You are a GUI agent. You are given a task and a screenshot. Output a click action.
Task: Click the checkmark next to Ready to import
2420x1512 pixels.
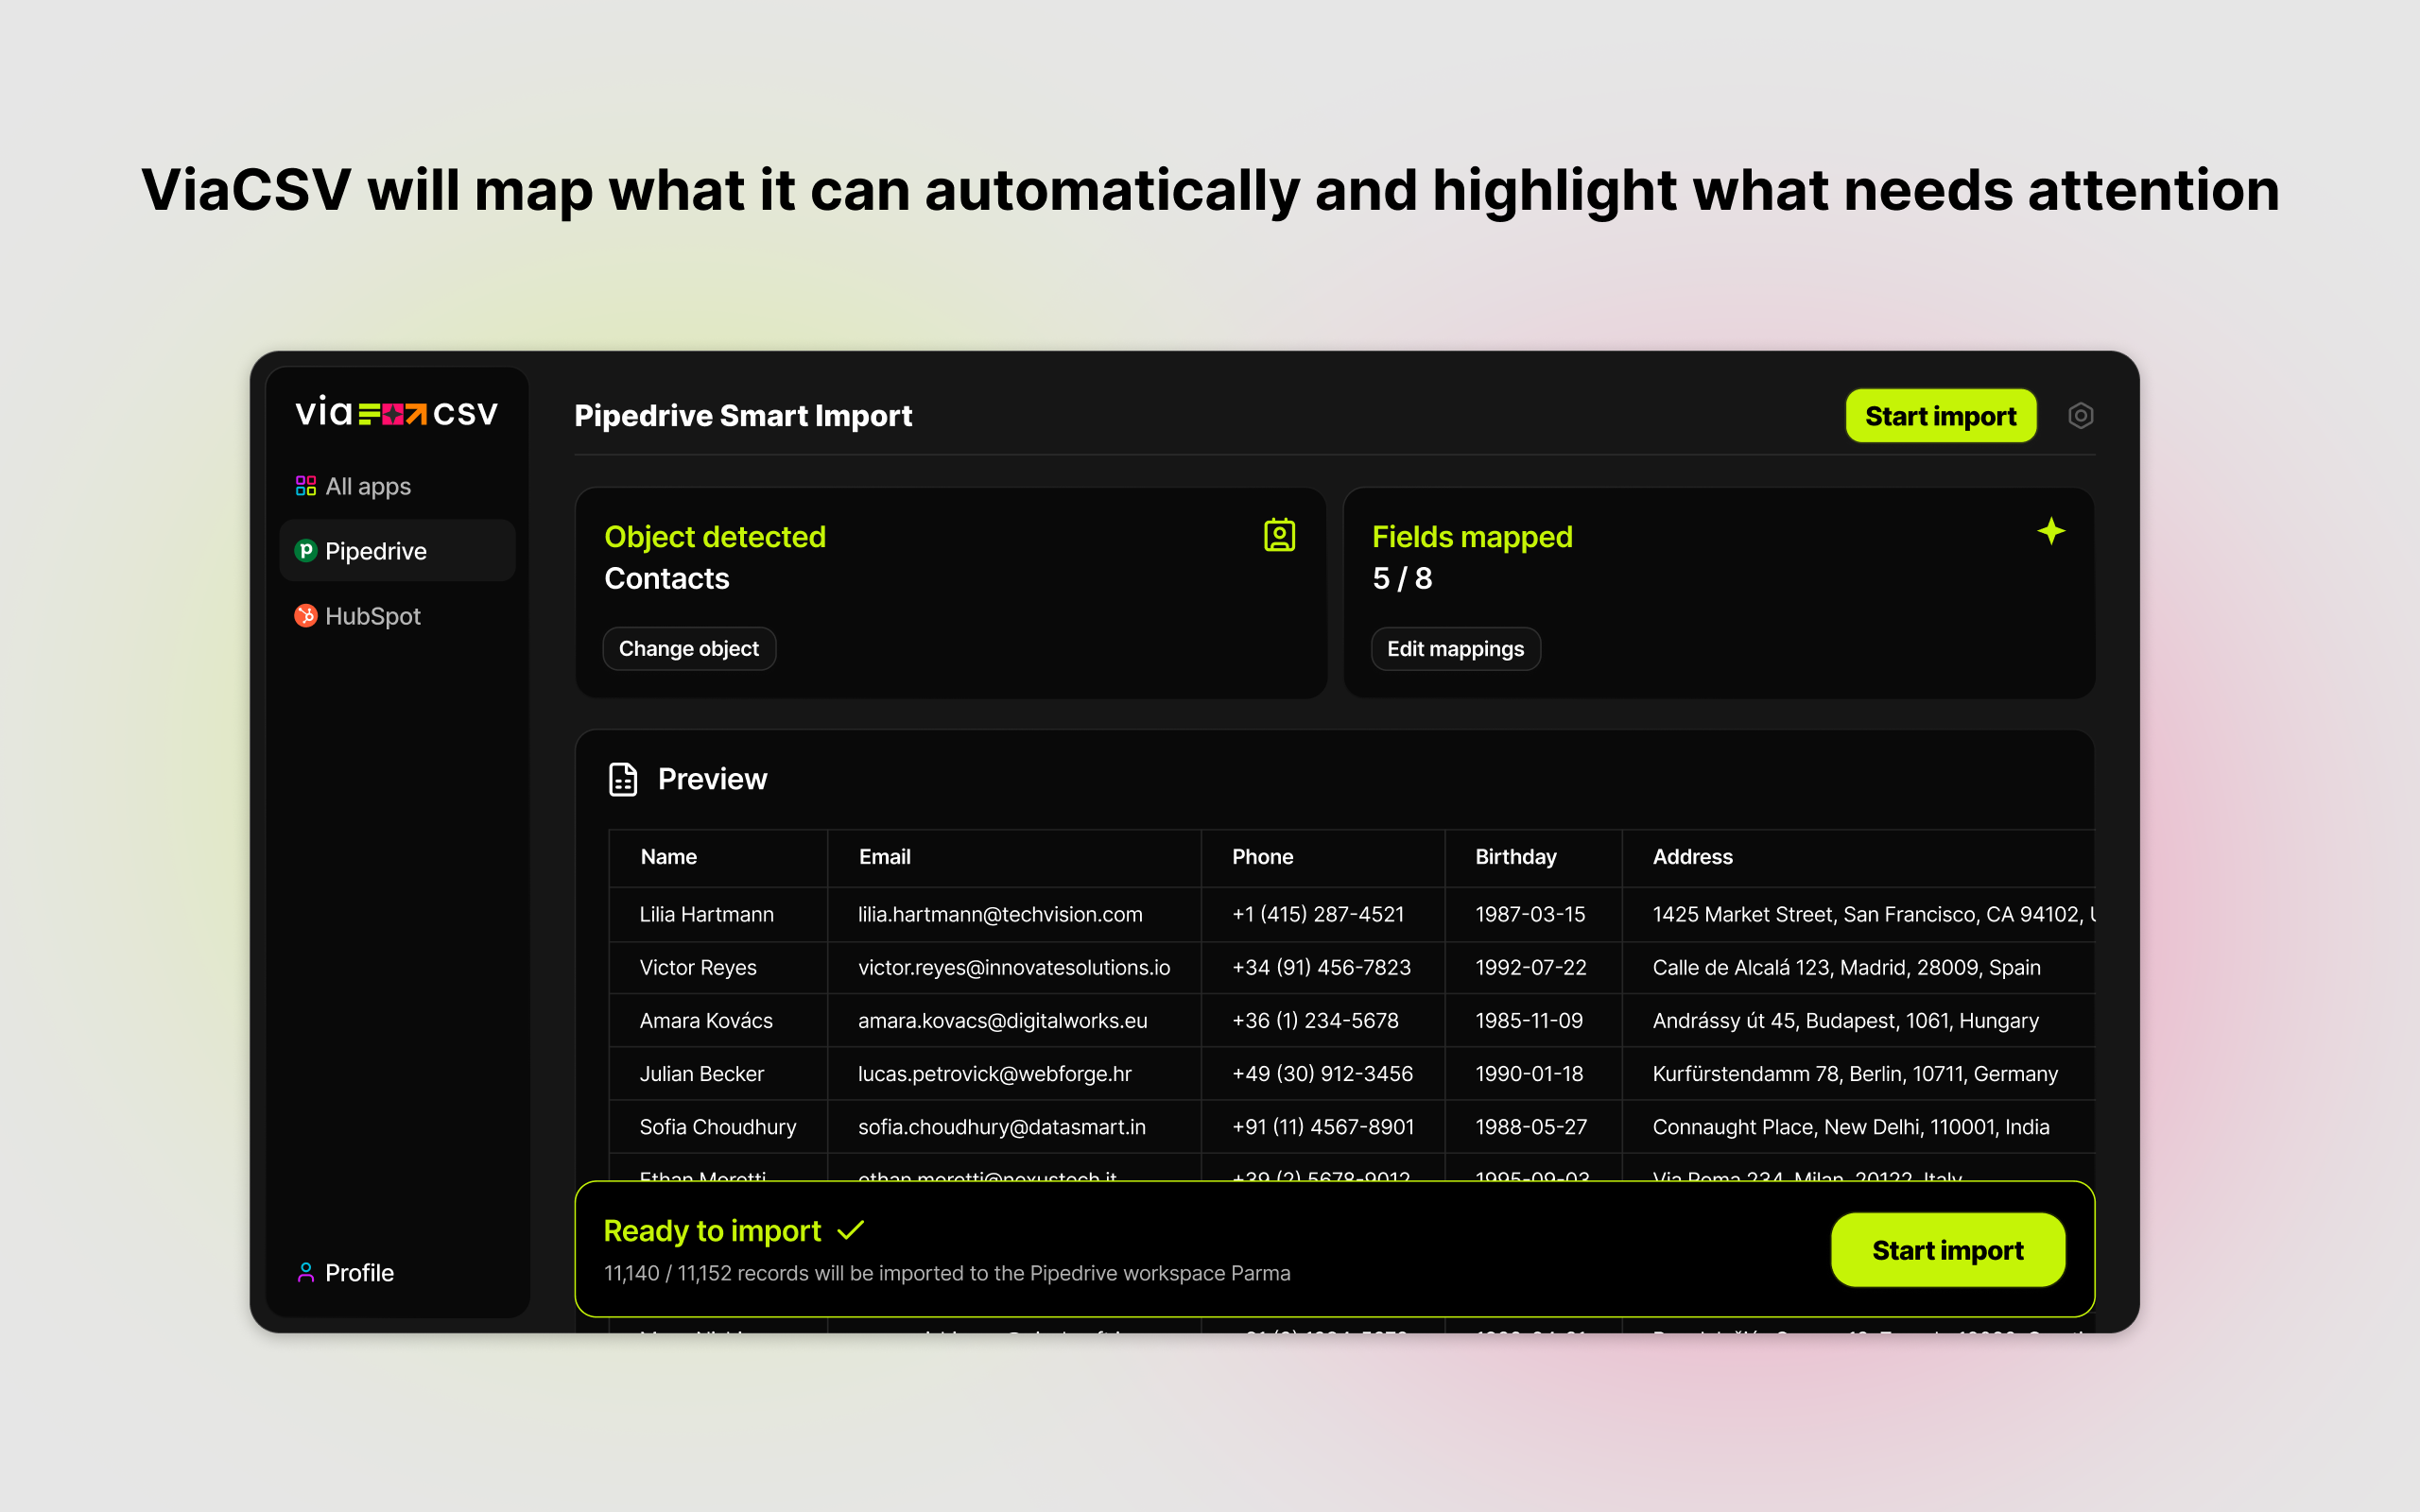[851, 1230]
